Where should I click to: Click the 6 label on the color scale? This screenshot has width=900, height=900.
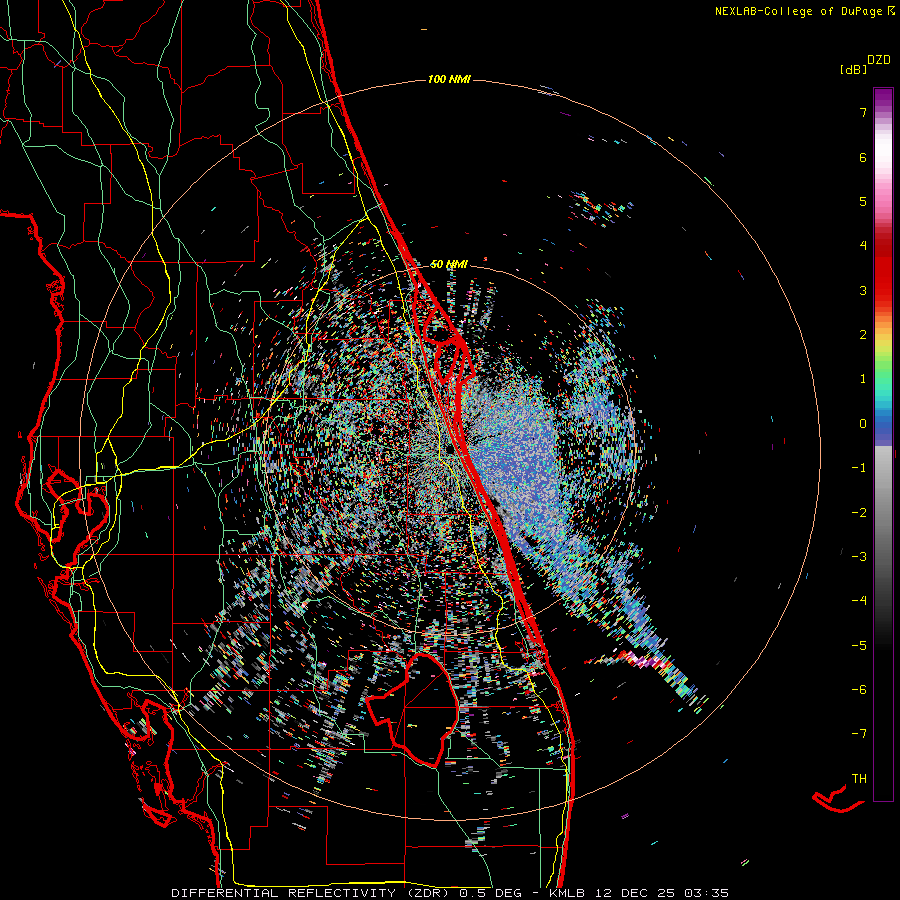tap(863, 157)
